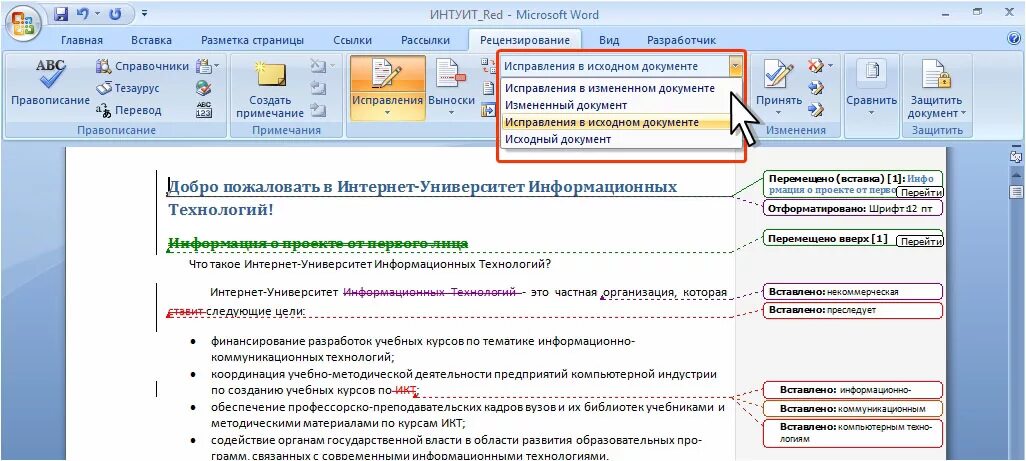Run the Правописание spelling check

click(x=50, y=82)
